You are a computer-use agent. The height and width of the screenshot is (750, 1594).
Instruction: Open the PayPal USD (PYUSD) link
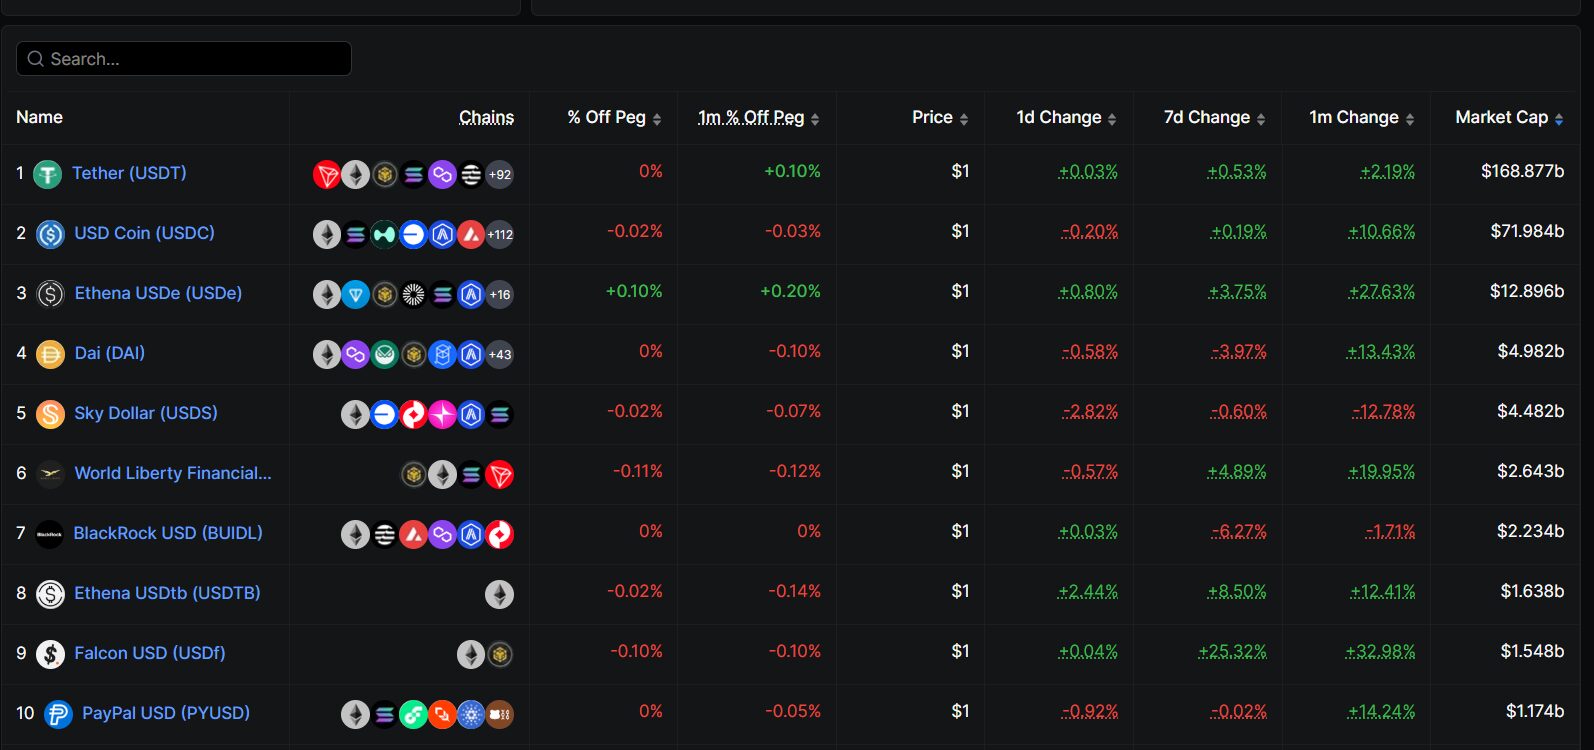(x=166, y=713)
